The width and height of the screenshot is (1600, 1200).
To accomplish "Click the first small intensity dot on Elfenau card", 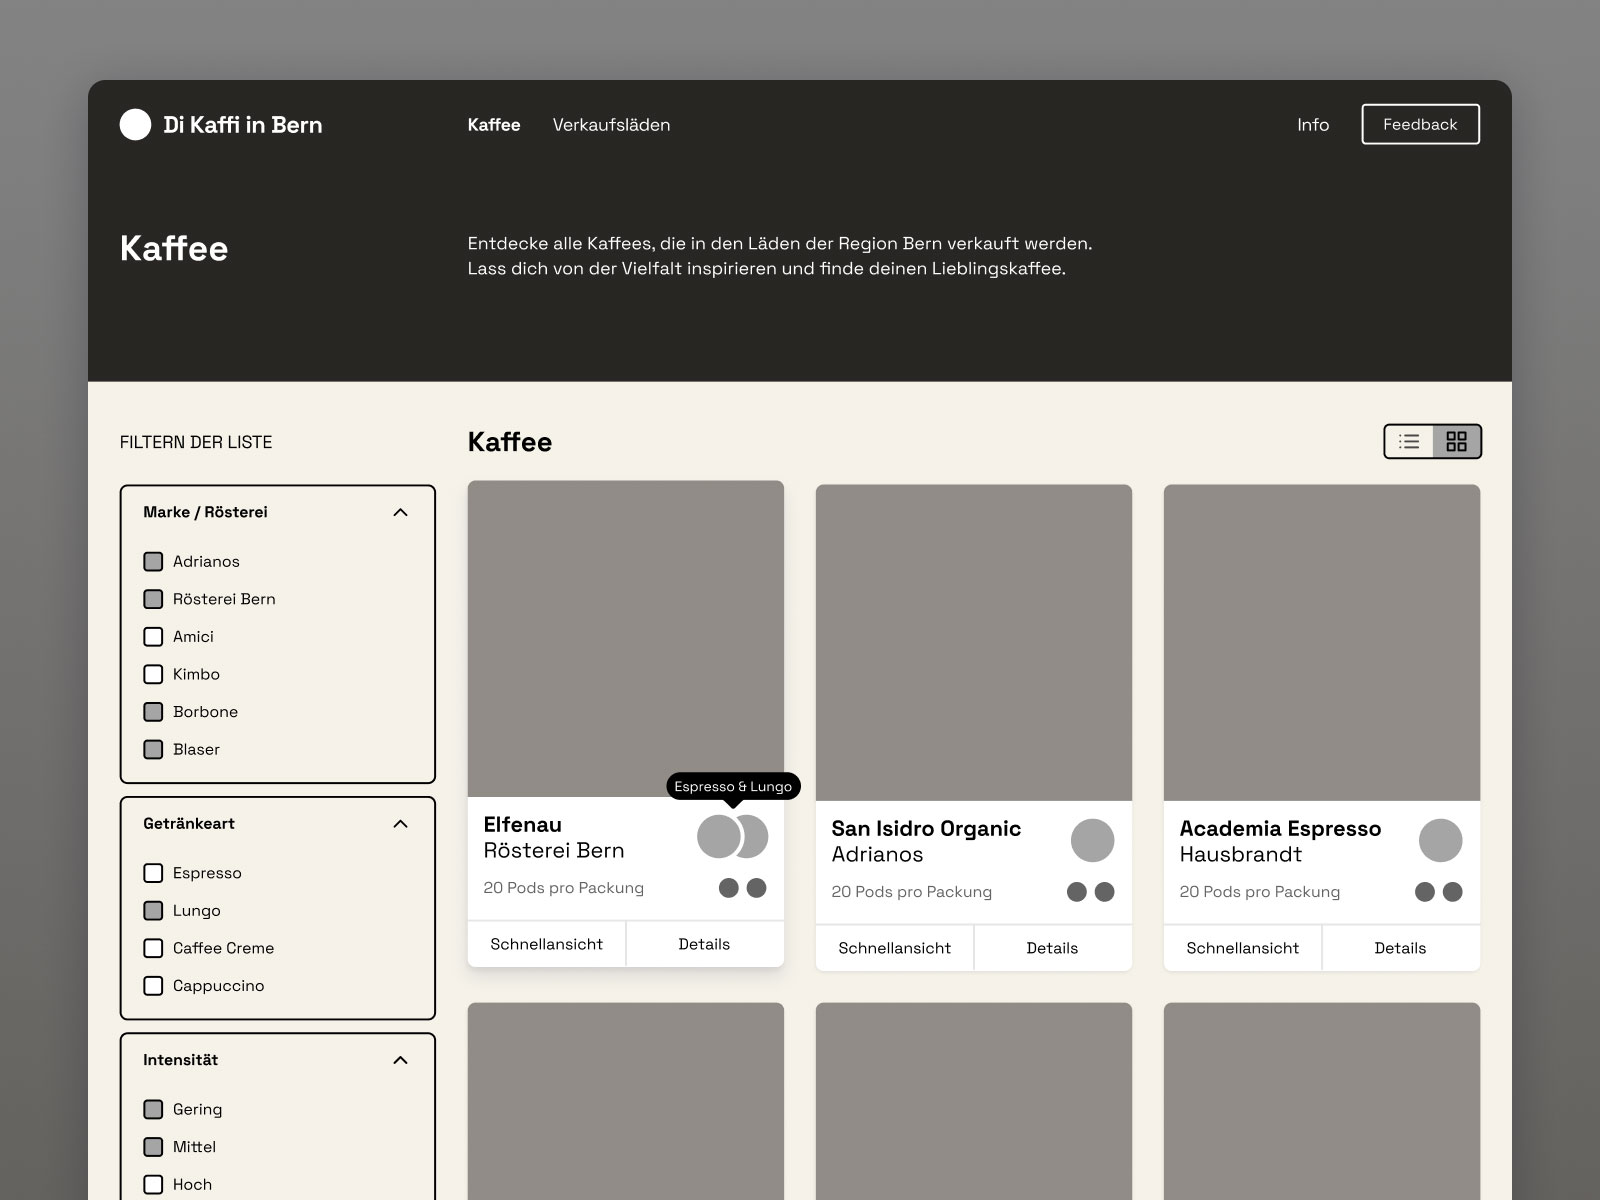I will [x=729, y=887].
